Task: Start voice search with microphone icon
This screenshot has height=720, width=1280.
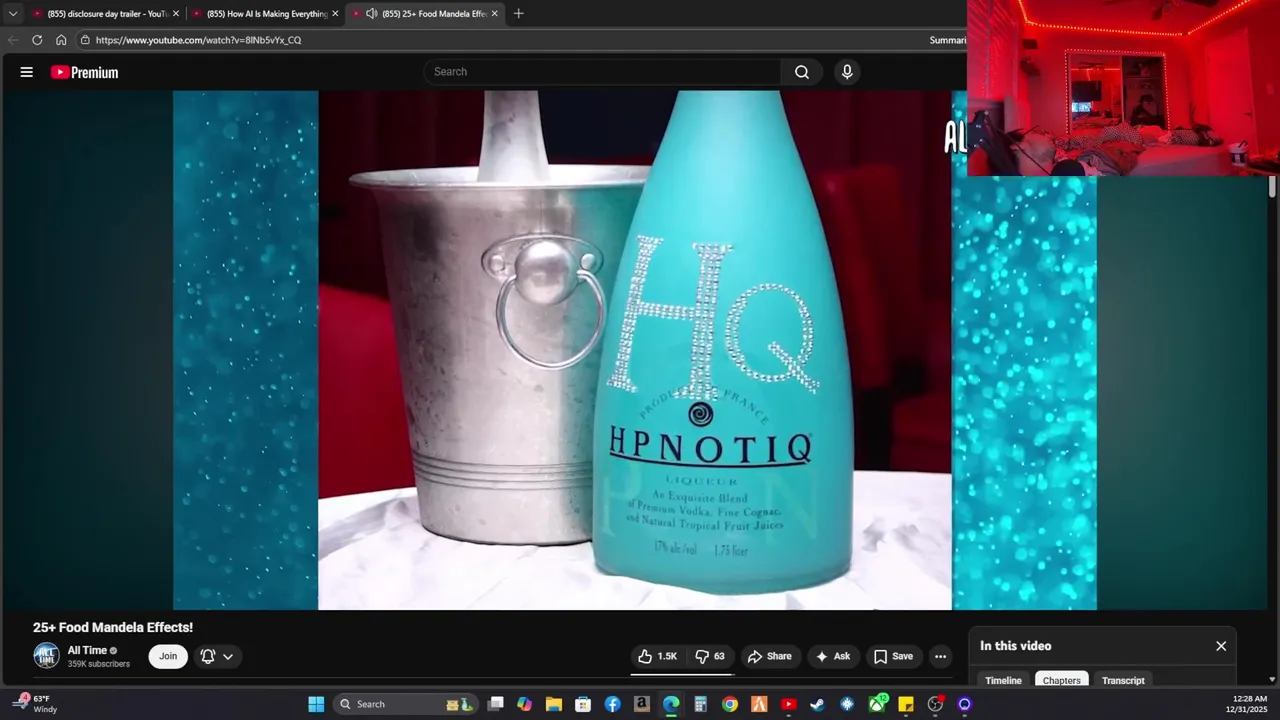Action: 847,72
